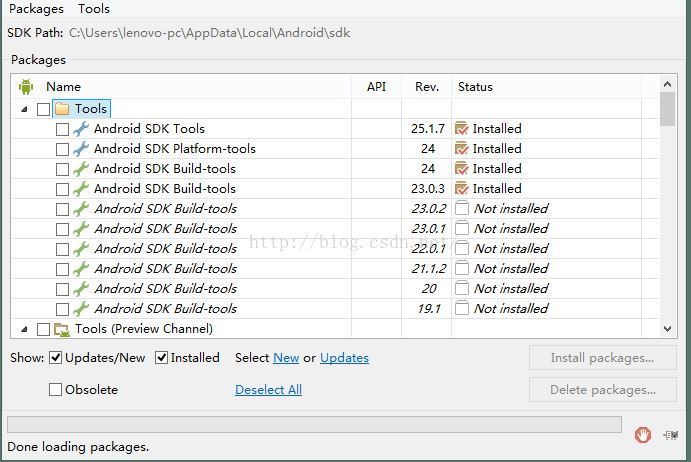691x462 pixels.
Task: Click Not installed icon for Build-tools 23.0.2
Action: [461, 208]
